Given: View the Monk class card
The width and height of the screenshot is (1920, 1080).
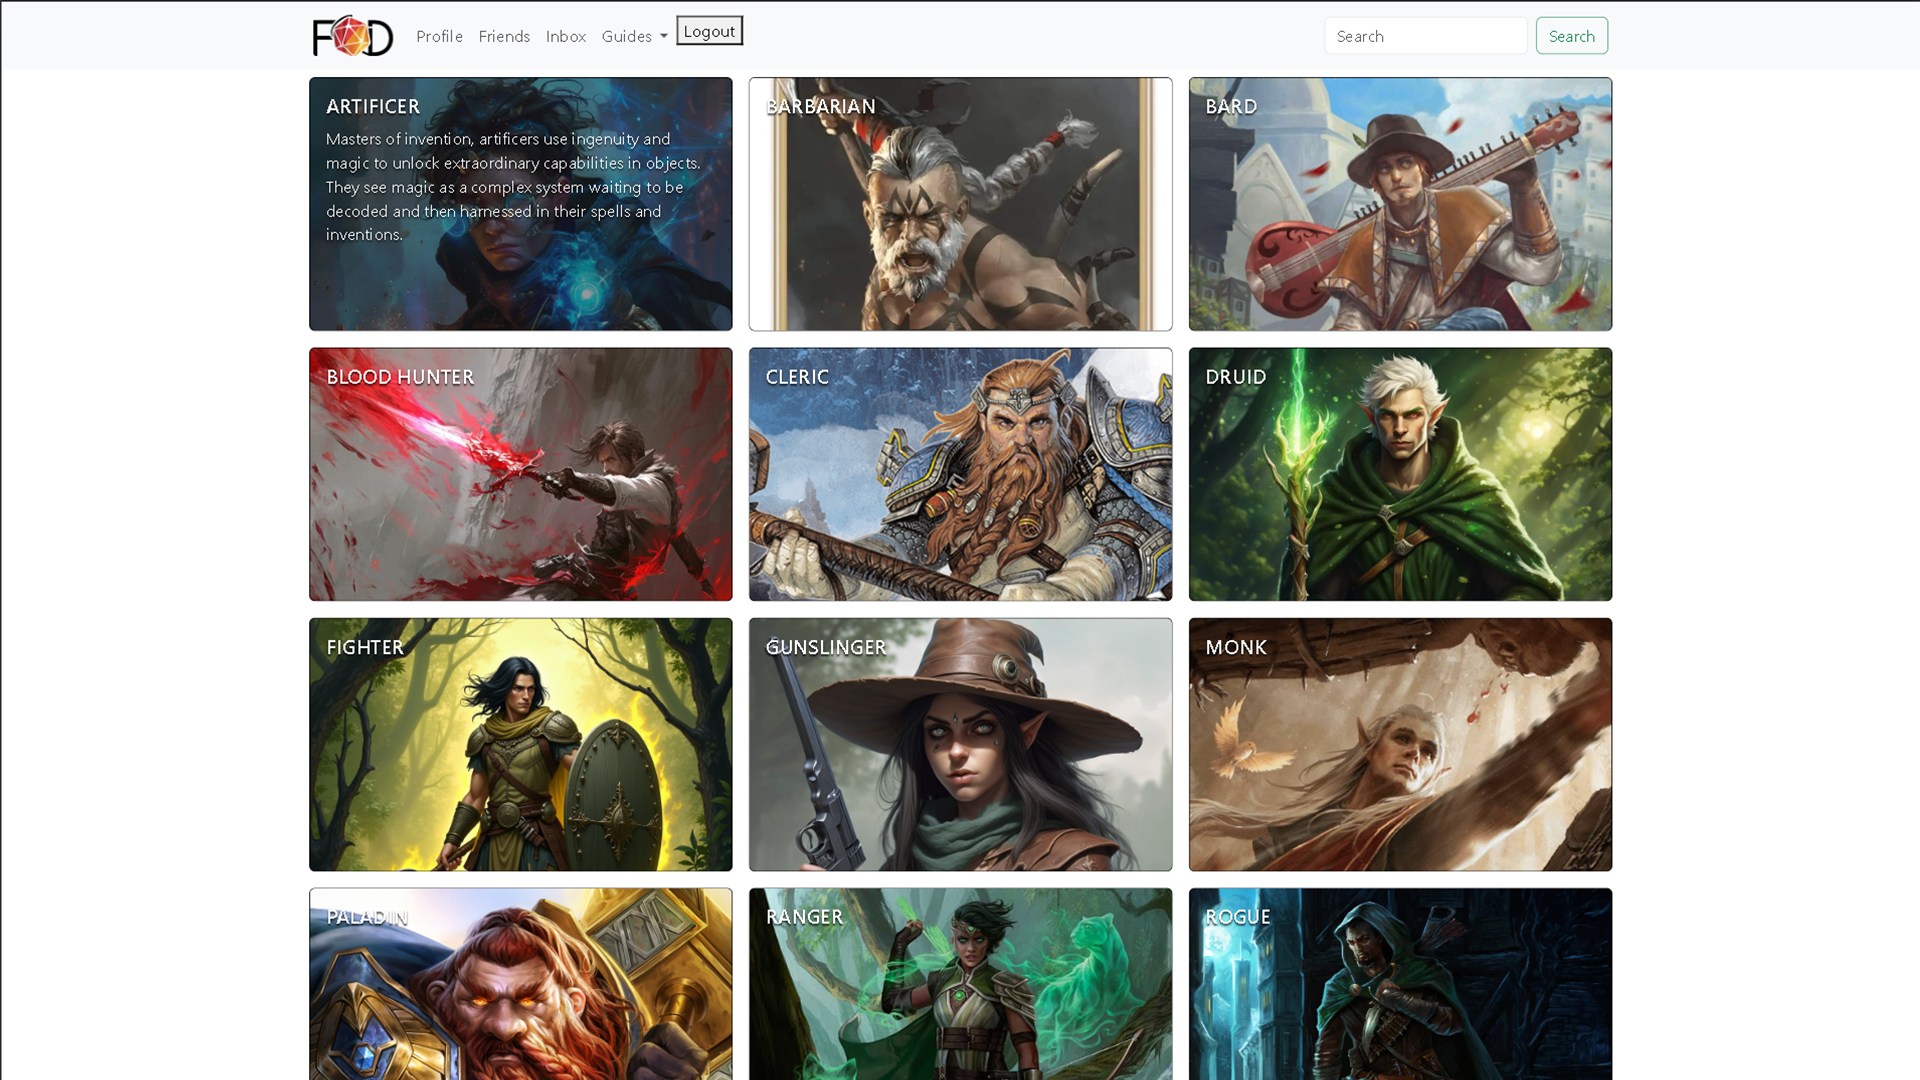Looking at the screenshot, I should 1399,744.
